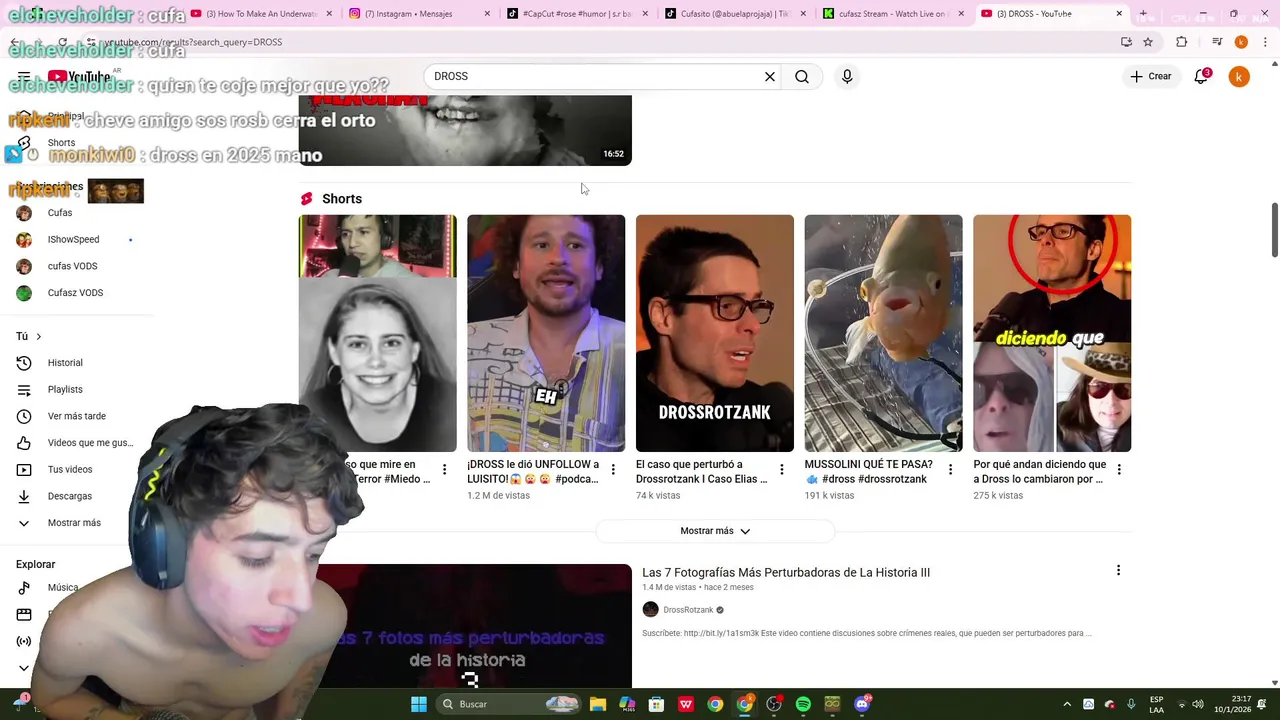1280x720 pixels.
Task: Open options for MUSSOLINI short
Action: tap(950, 469)
